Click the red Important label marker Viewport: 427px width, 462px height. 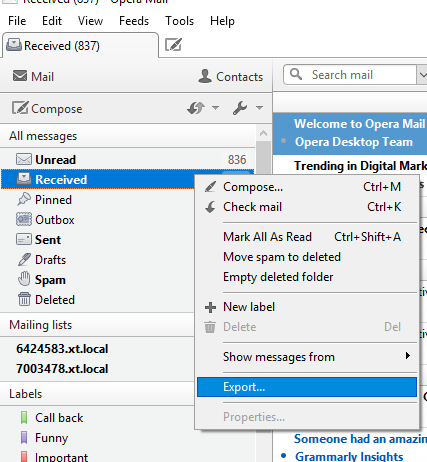click(x=24, y=457)
